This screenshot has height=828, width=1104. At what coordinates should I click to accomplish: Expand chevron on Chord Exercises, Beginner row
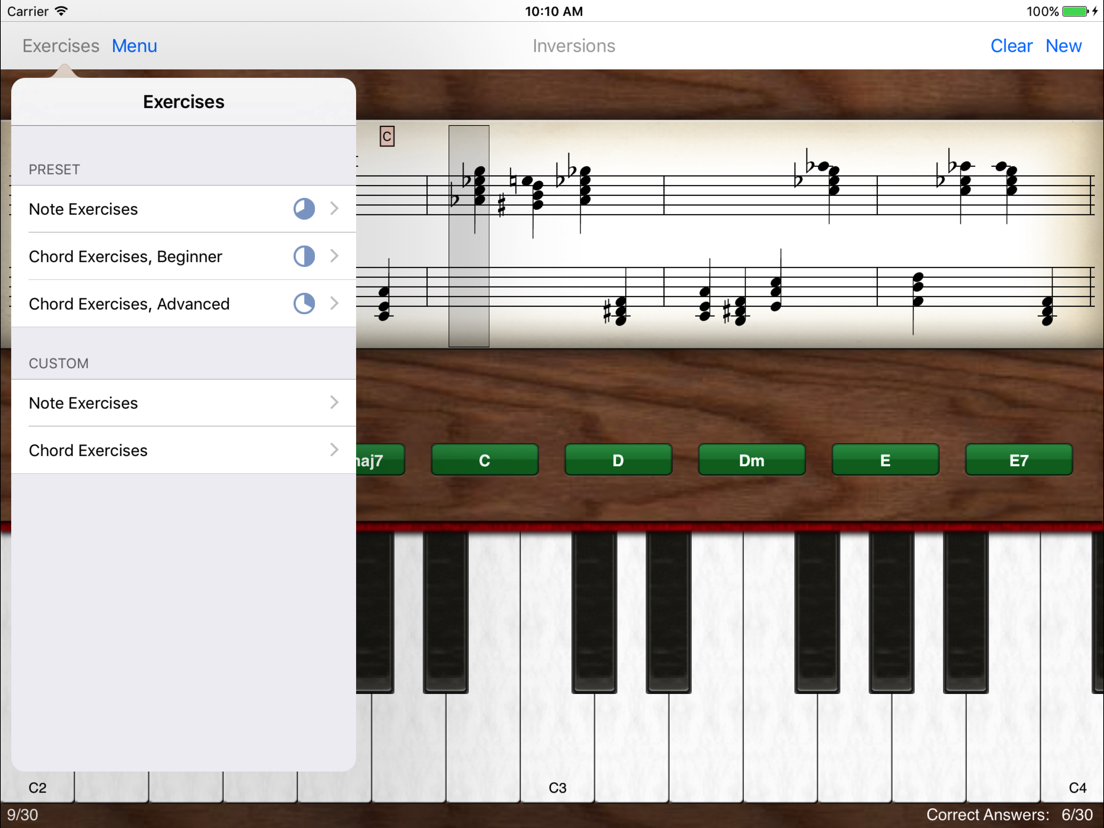pos(334,256)
